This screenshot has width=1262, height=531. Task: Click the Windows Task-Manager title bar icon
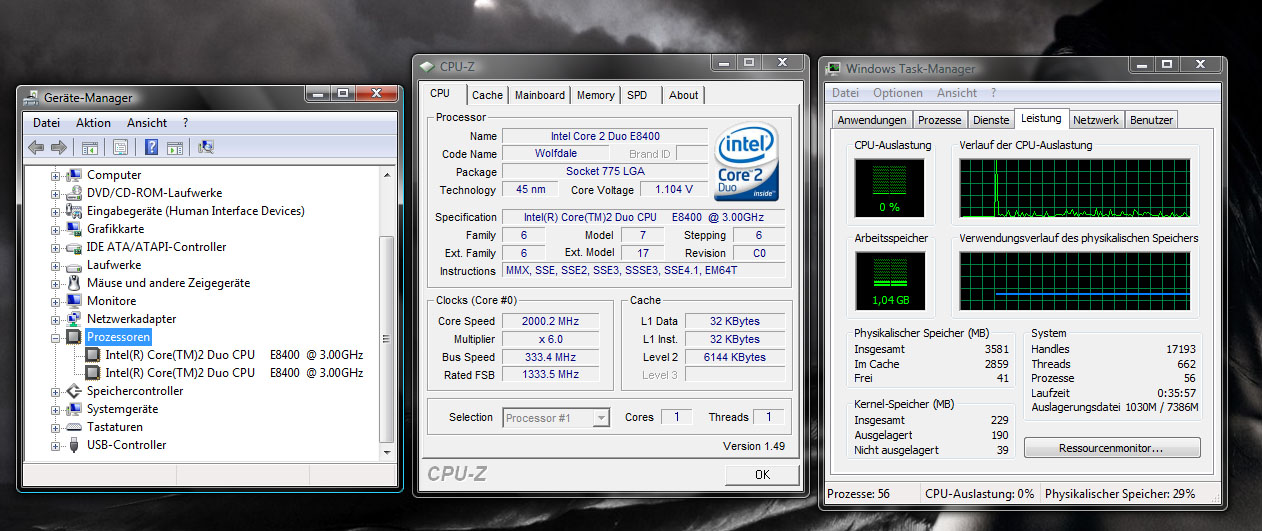pos(833,69)
